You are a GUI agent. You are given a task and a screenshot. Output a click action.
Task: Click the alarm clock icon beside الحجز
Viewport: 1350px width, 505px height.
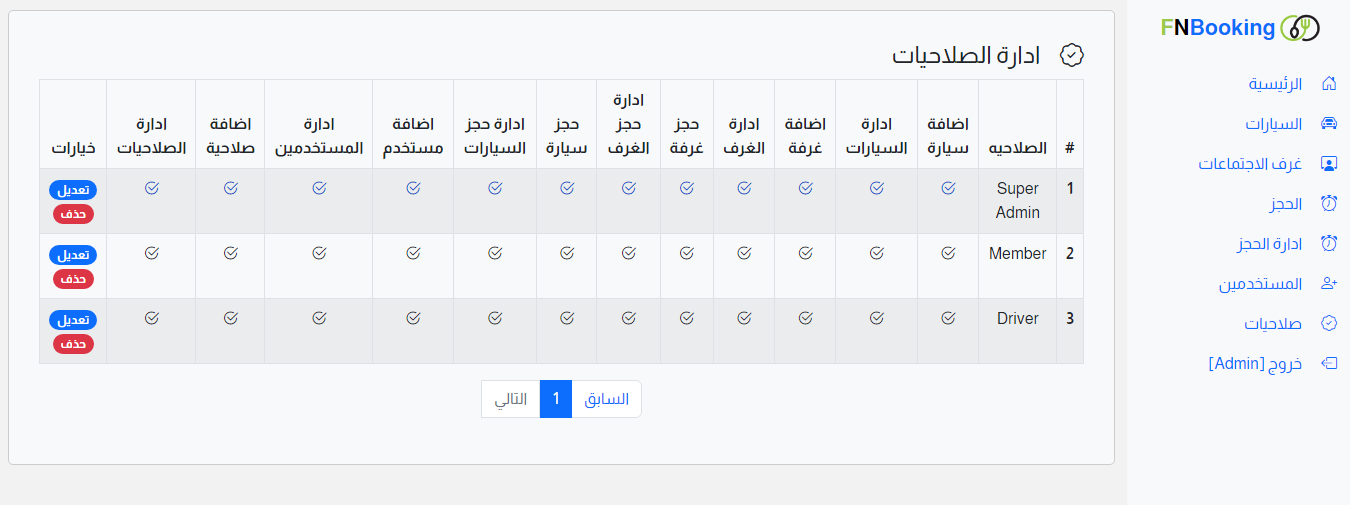click(x=1329, y=204)
